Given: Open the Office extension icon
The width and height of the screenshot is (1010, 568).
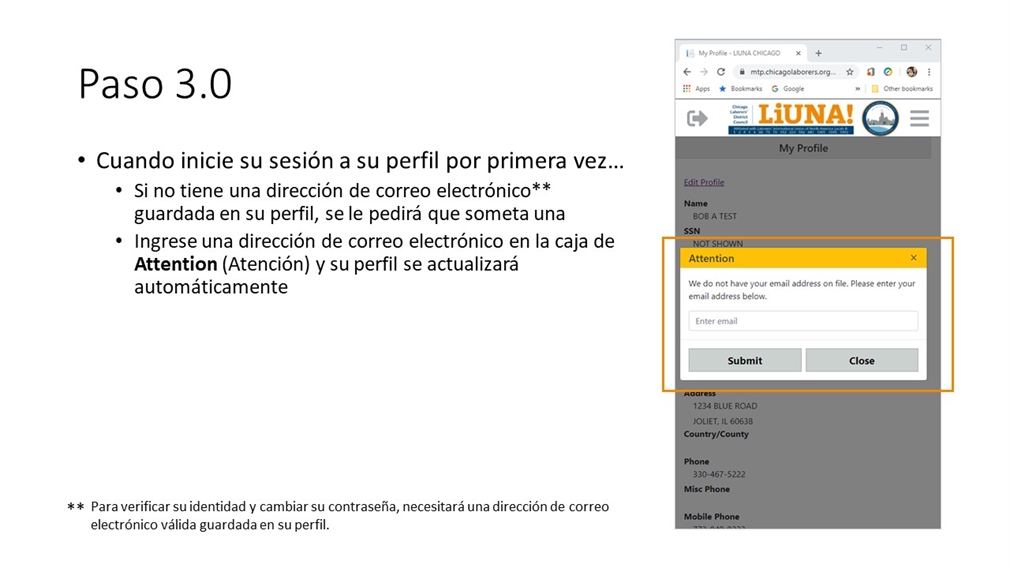Looking at the screenshot, I should 871,72.
